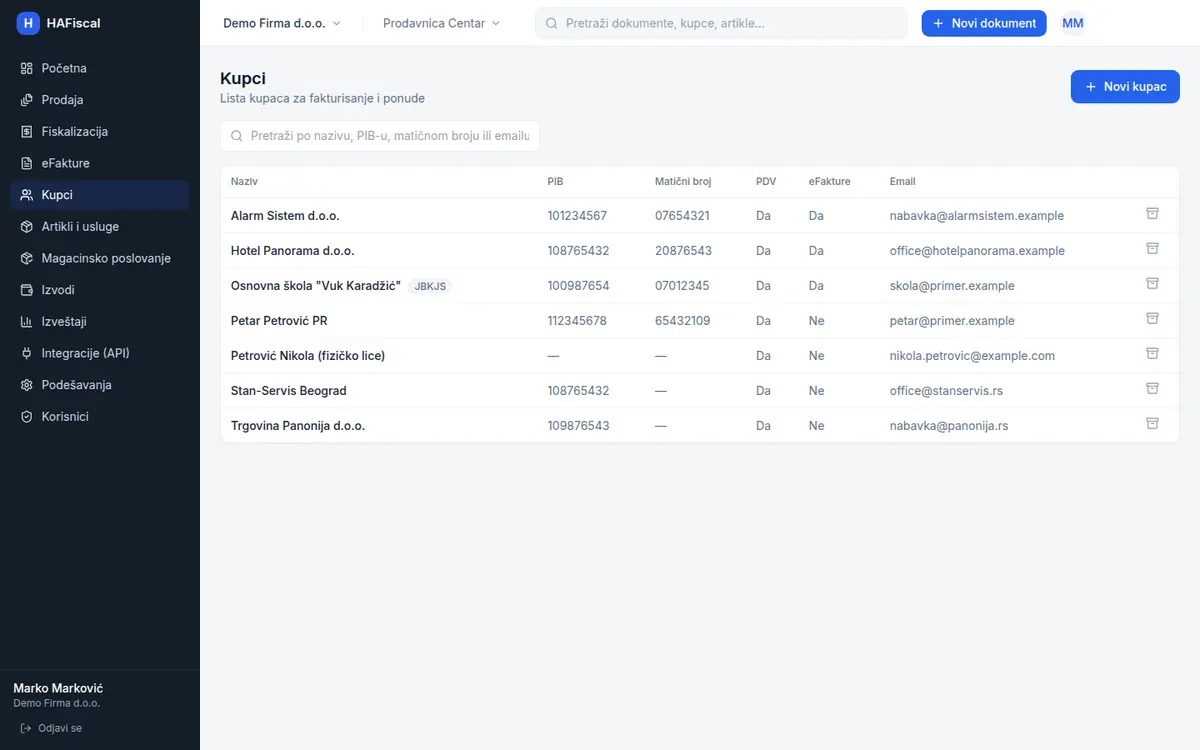This screenshot has height=750, width=1200.
Task: Archive the Trgovina Panonija d.o.o. row
Action: (1152, 424)
